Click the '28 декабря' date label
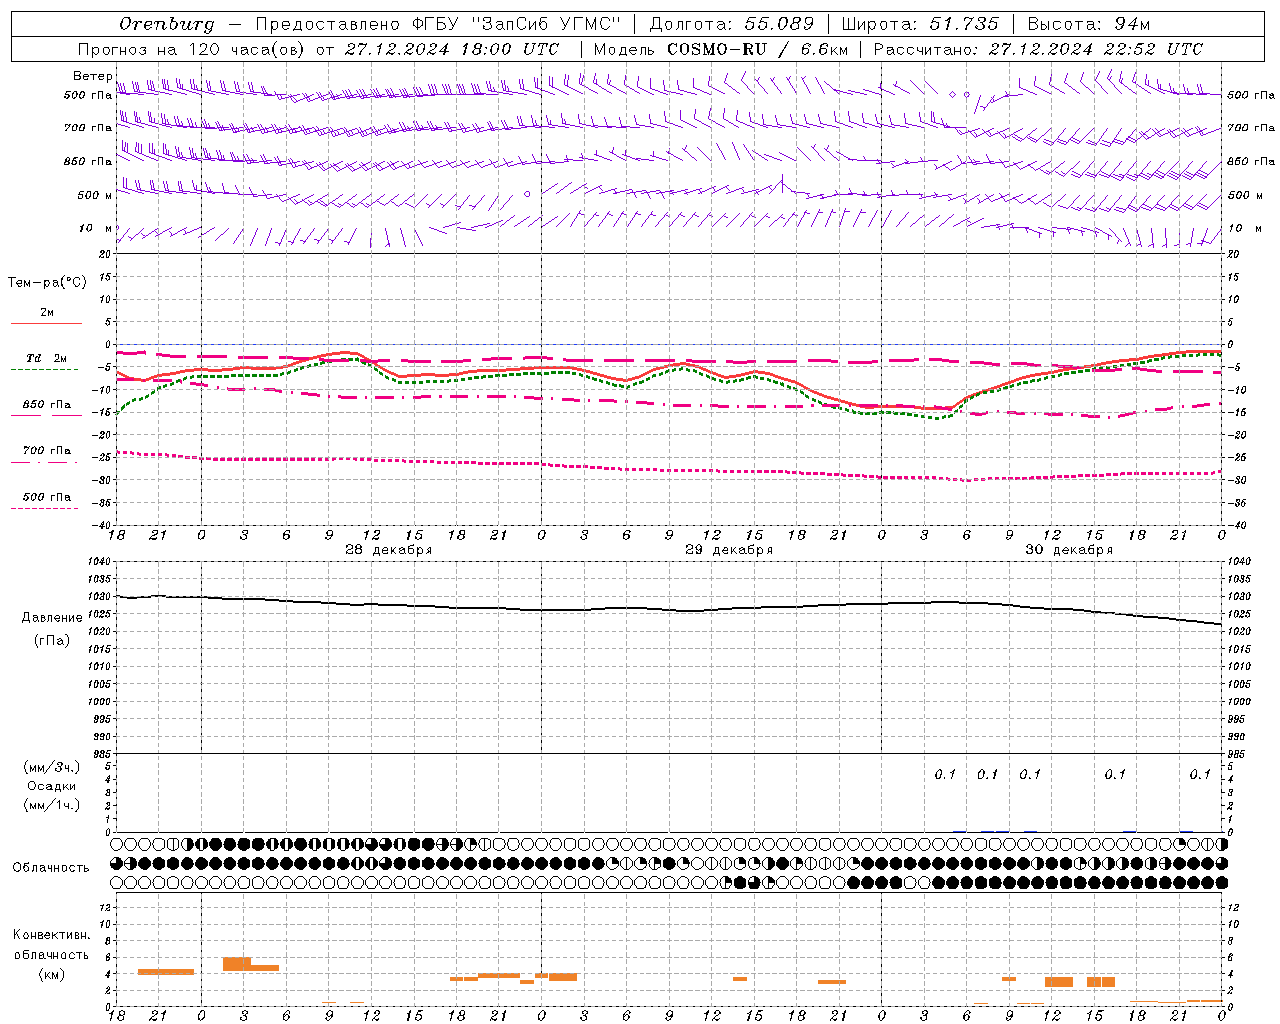Viewport: 1280px width, 1024px height. click(x=388, y=550)
